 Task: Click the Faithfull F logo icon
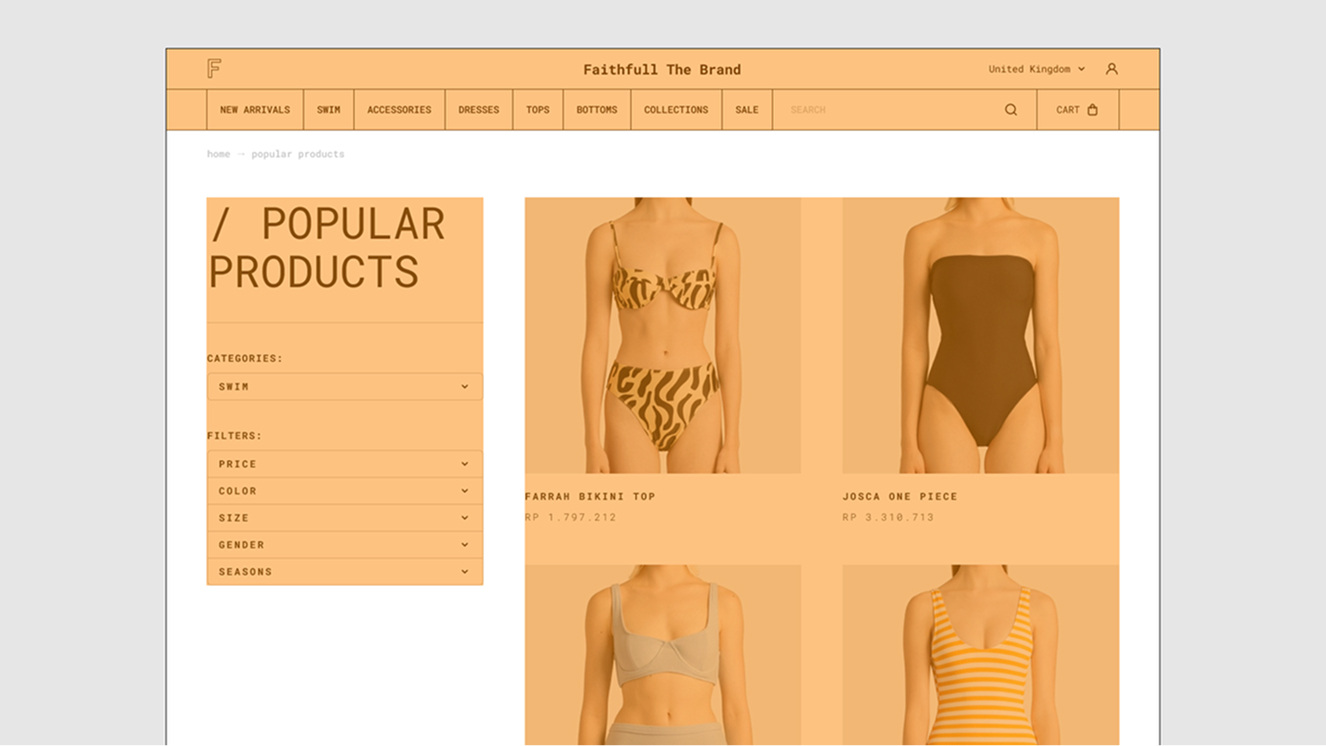(x=214, y=68)
